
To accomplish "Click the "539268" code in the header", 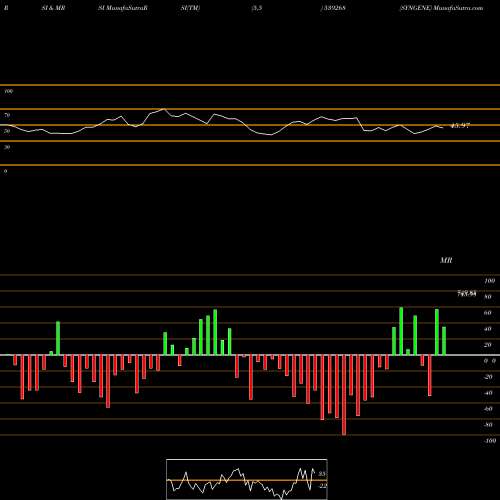I will pos(335,8).
